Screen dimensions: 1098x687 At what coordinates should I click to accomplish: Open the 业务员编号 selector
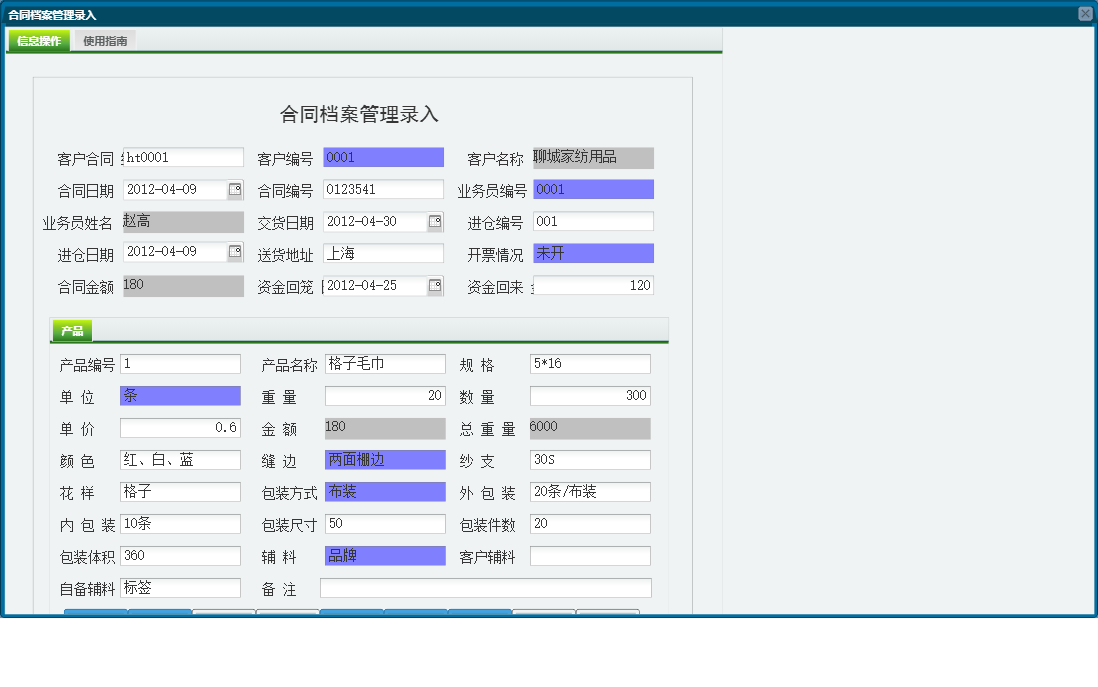(x=593, y=189)
